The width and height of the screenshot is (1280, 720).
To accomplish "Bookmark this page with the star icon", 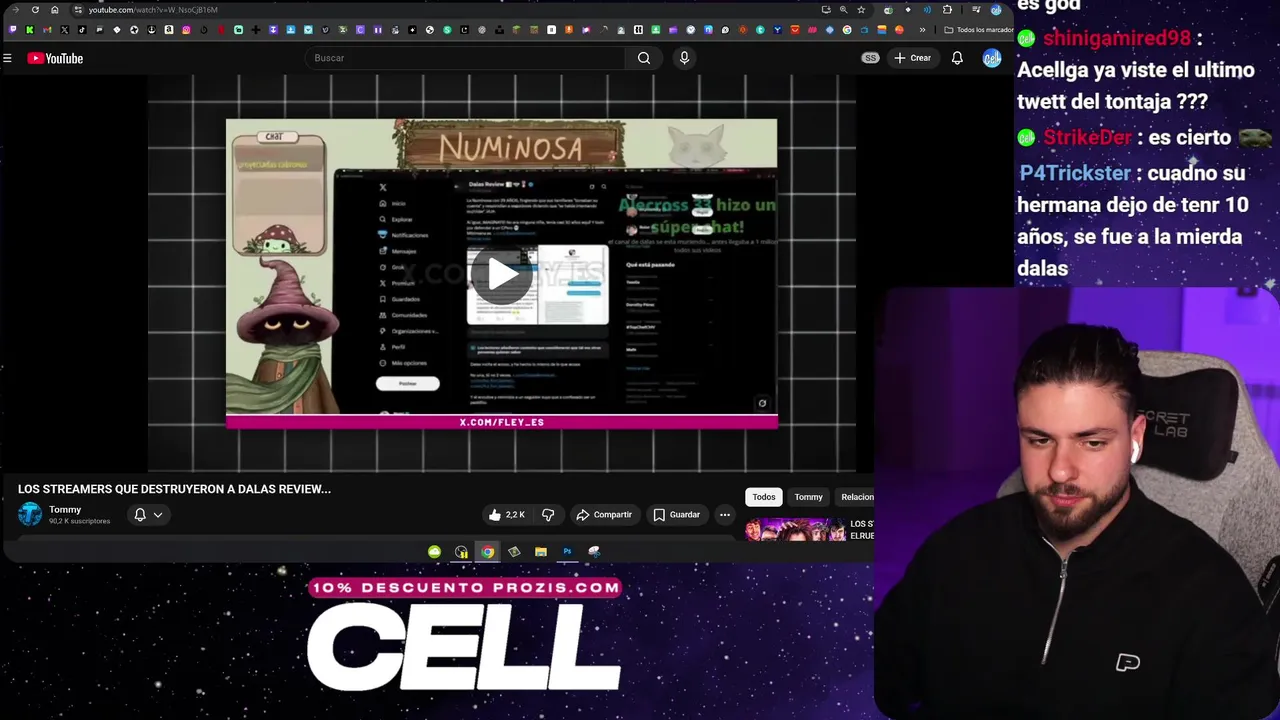I will click(x=861, y=10).
